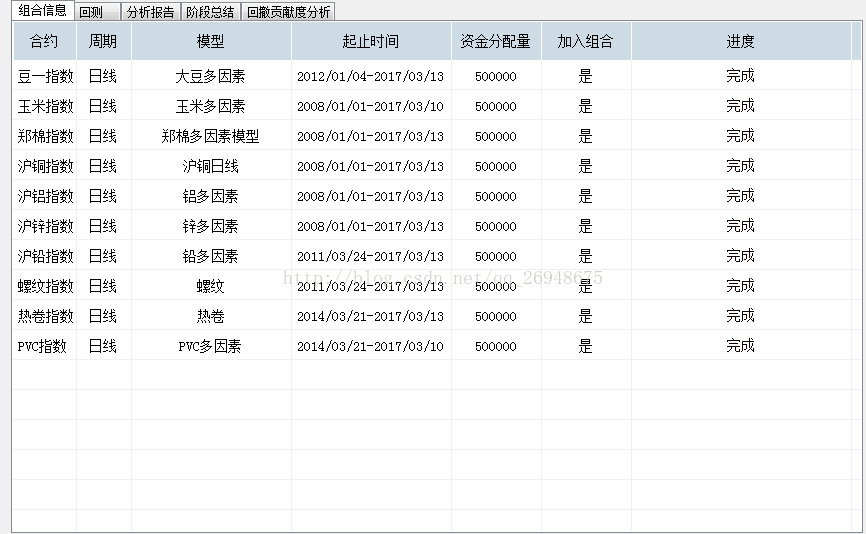The image size is (866, 534).
Task: Click 完成 in the 沪铜指数 row
Action: click(x=740, y=166)
